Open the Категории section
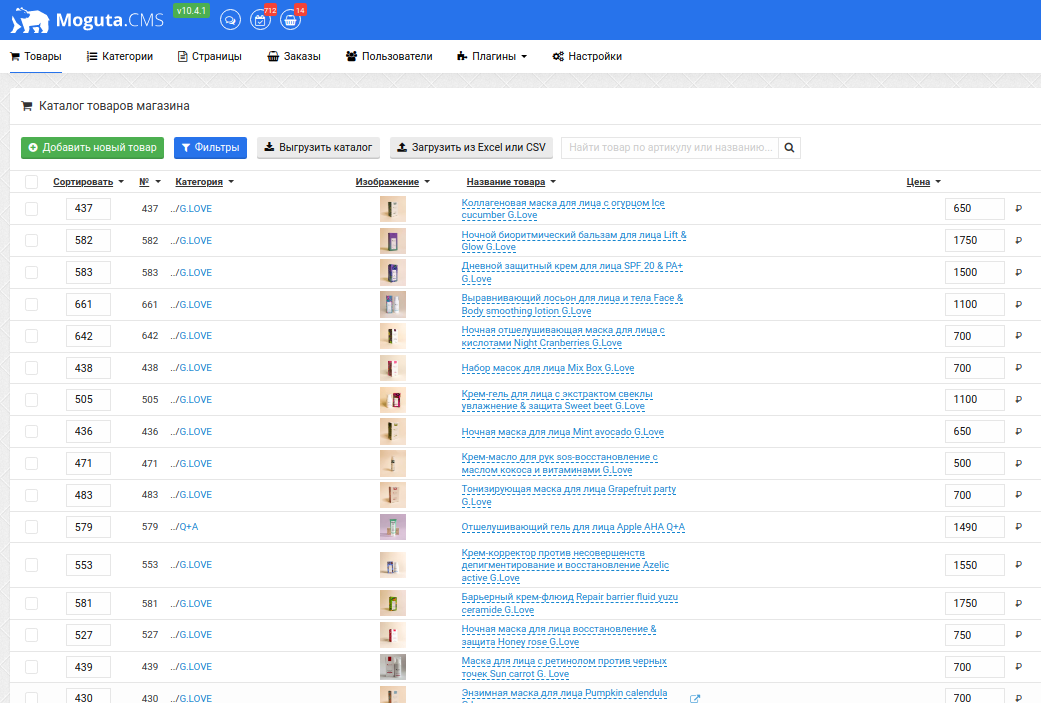The height and width of the screenshot is (703, 1041). pyautogui.click(x=120, y=56)
